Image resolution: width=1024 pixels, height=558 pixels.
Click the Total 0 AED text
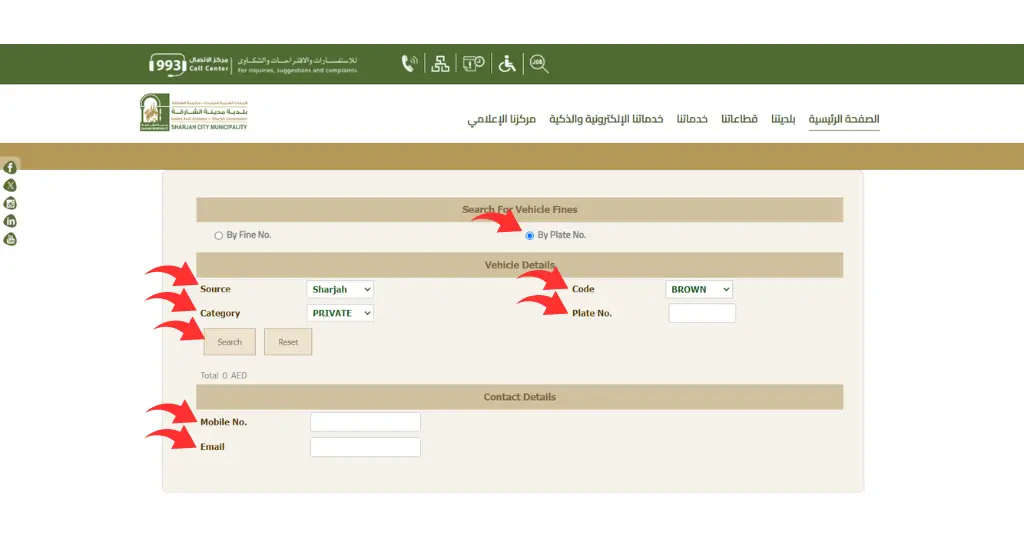point(223,376)
